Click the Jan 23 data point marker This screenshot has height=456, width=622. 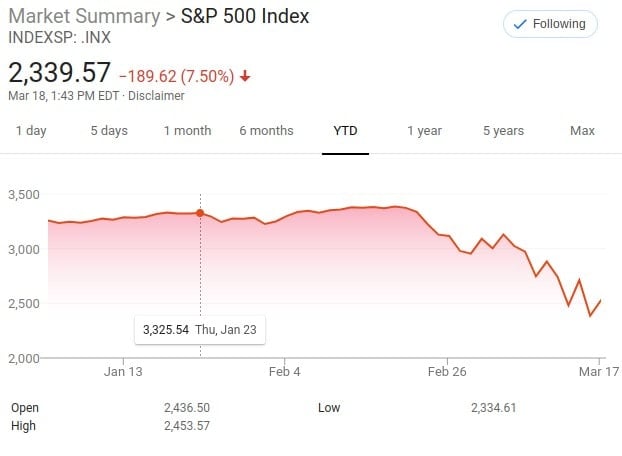pos(200,213)
